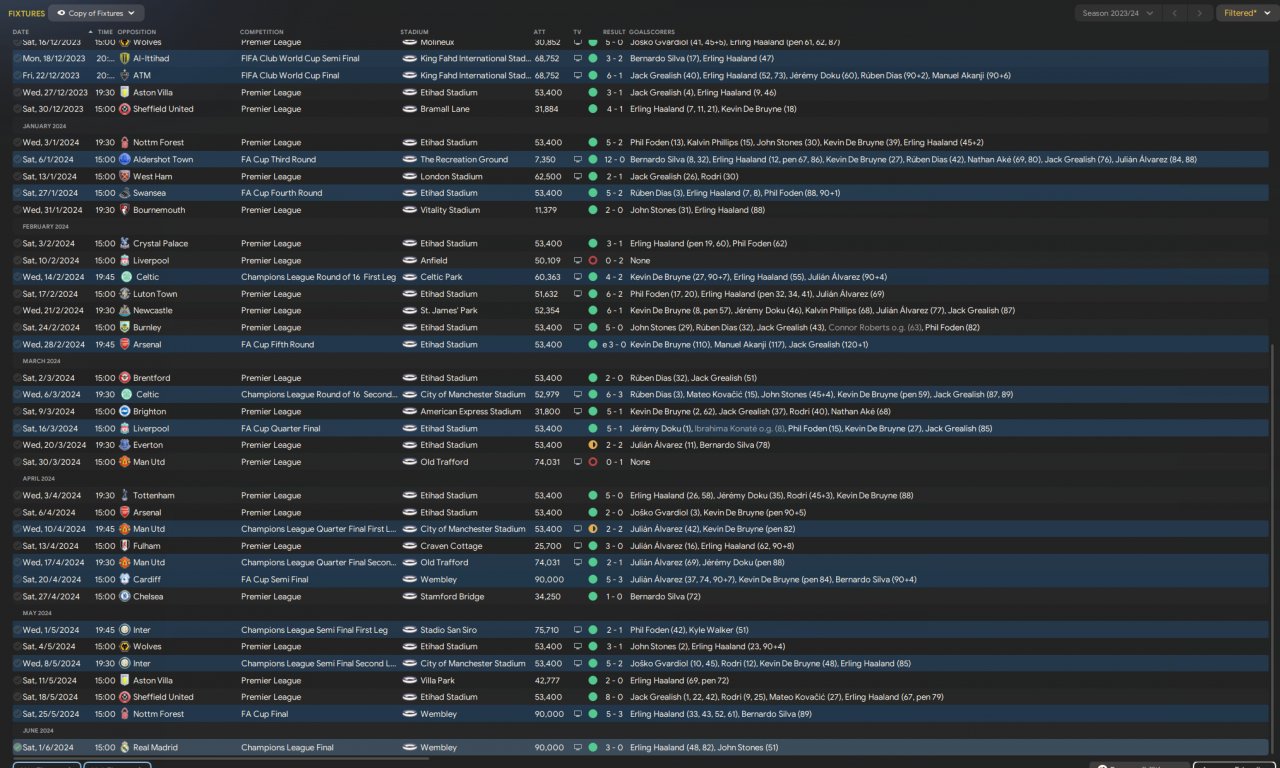Sort by the Goalscorers column header

(652, 32)
